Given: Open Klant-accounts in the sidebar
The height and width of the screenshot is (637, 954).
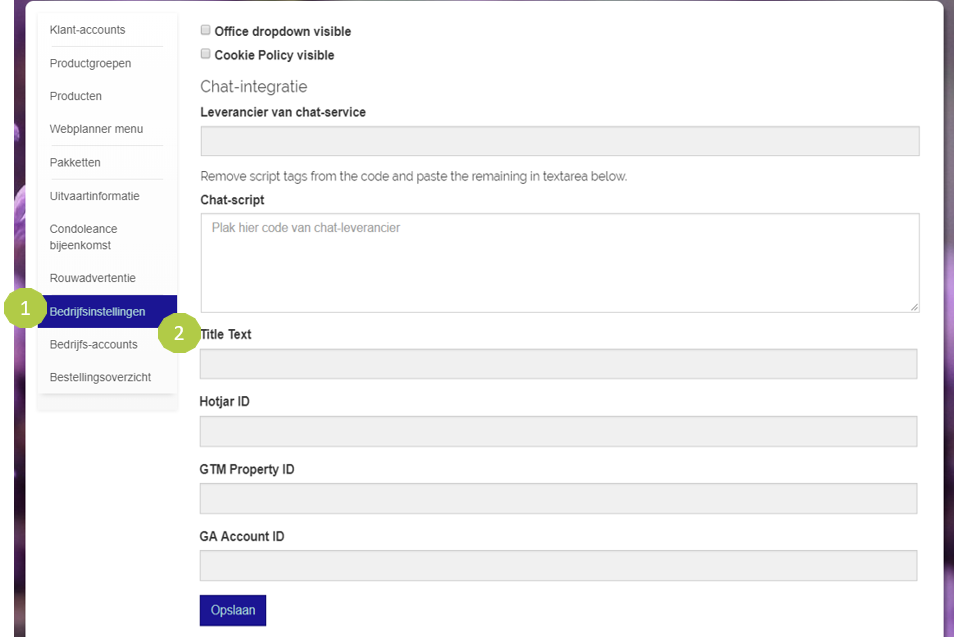Looking at the screenshot, I should pyautogui.click(x=88, y=30).
